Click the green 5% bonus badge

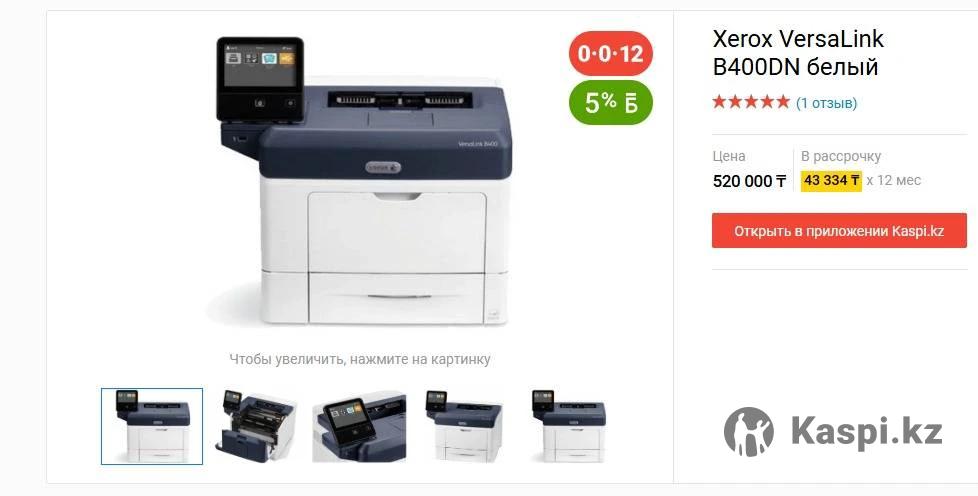click(x=611, y=102)
